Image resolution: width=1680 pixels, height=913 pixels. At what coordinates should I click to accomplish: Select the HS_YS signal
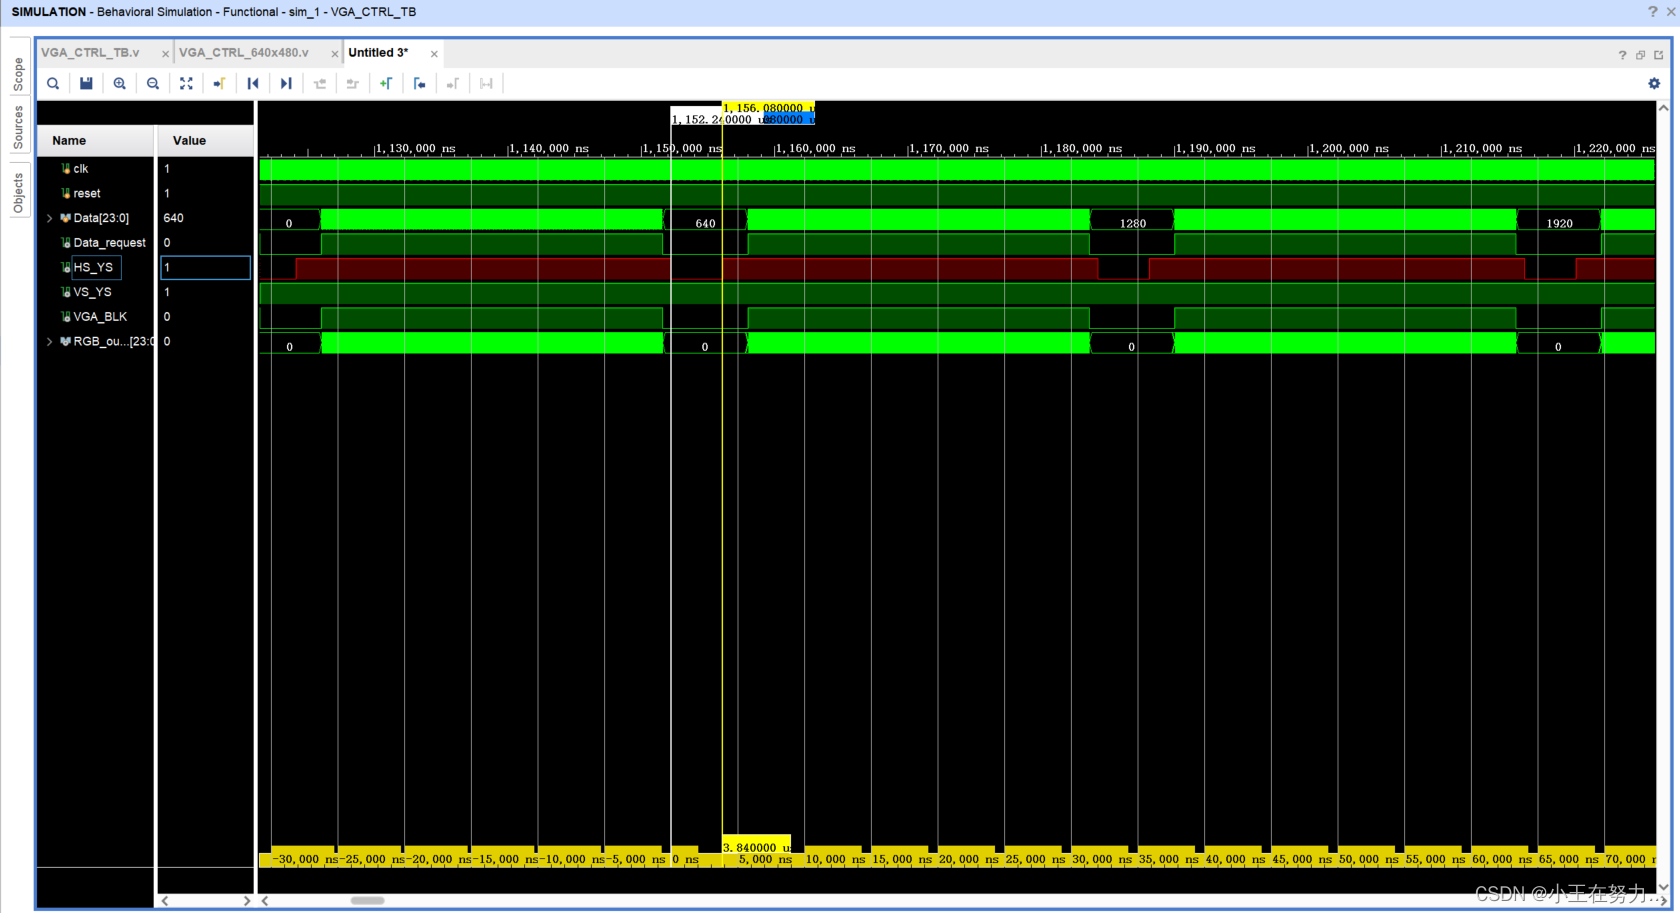click(x=93, y=268)
